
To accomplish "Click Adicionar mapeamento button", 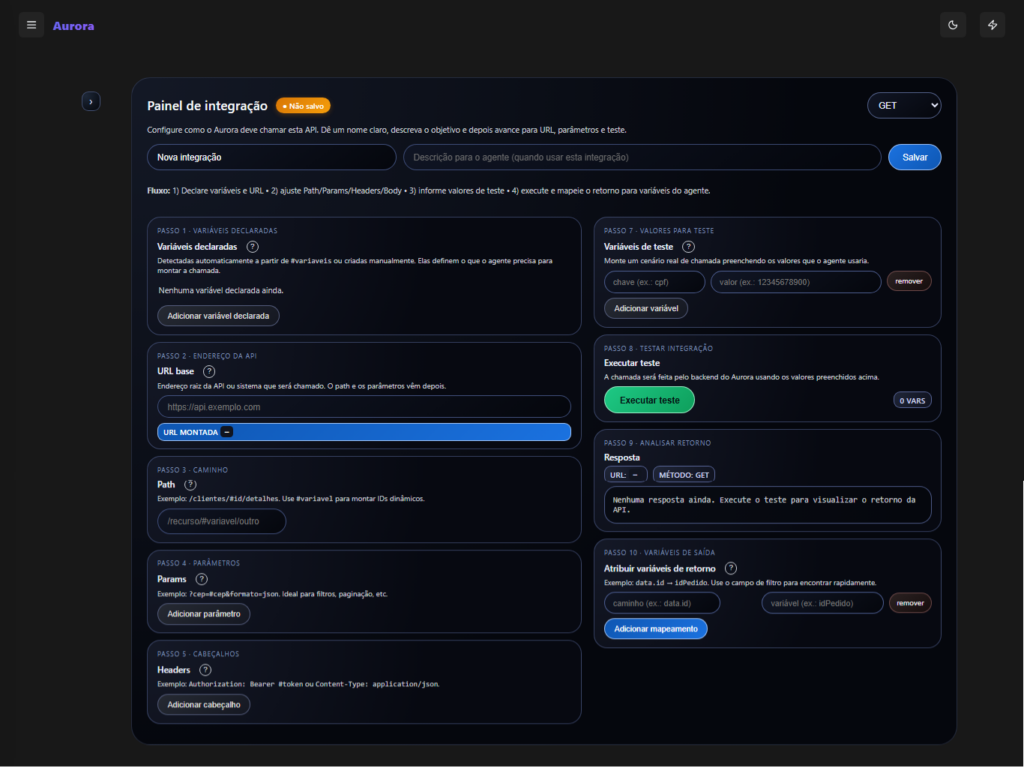I will (655, 628).
